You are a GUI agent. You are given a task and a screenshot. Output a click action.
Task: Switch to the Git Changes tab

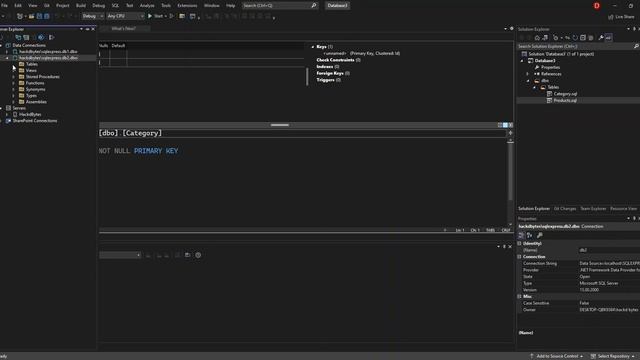pos(565,209)
